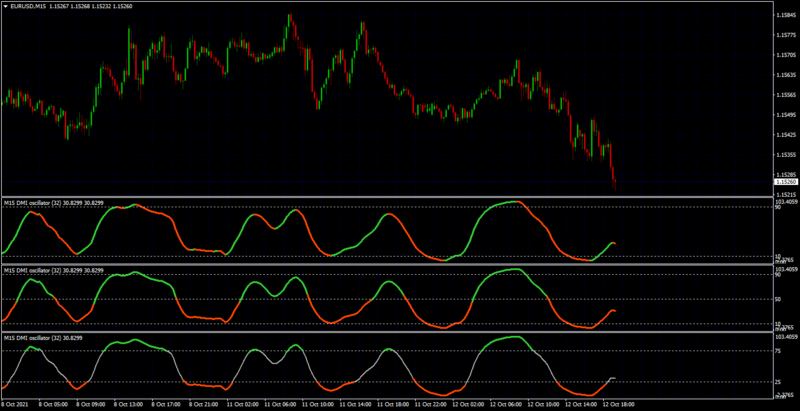Click the 1.15845 price scale label
This screenshot has width=800, height=411.
(x=784, y=15)
